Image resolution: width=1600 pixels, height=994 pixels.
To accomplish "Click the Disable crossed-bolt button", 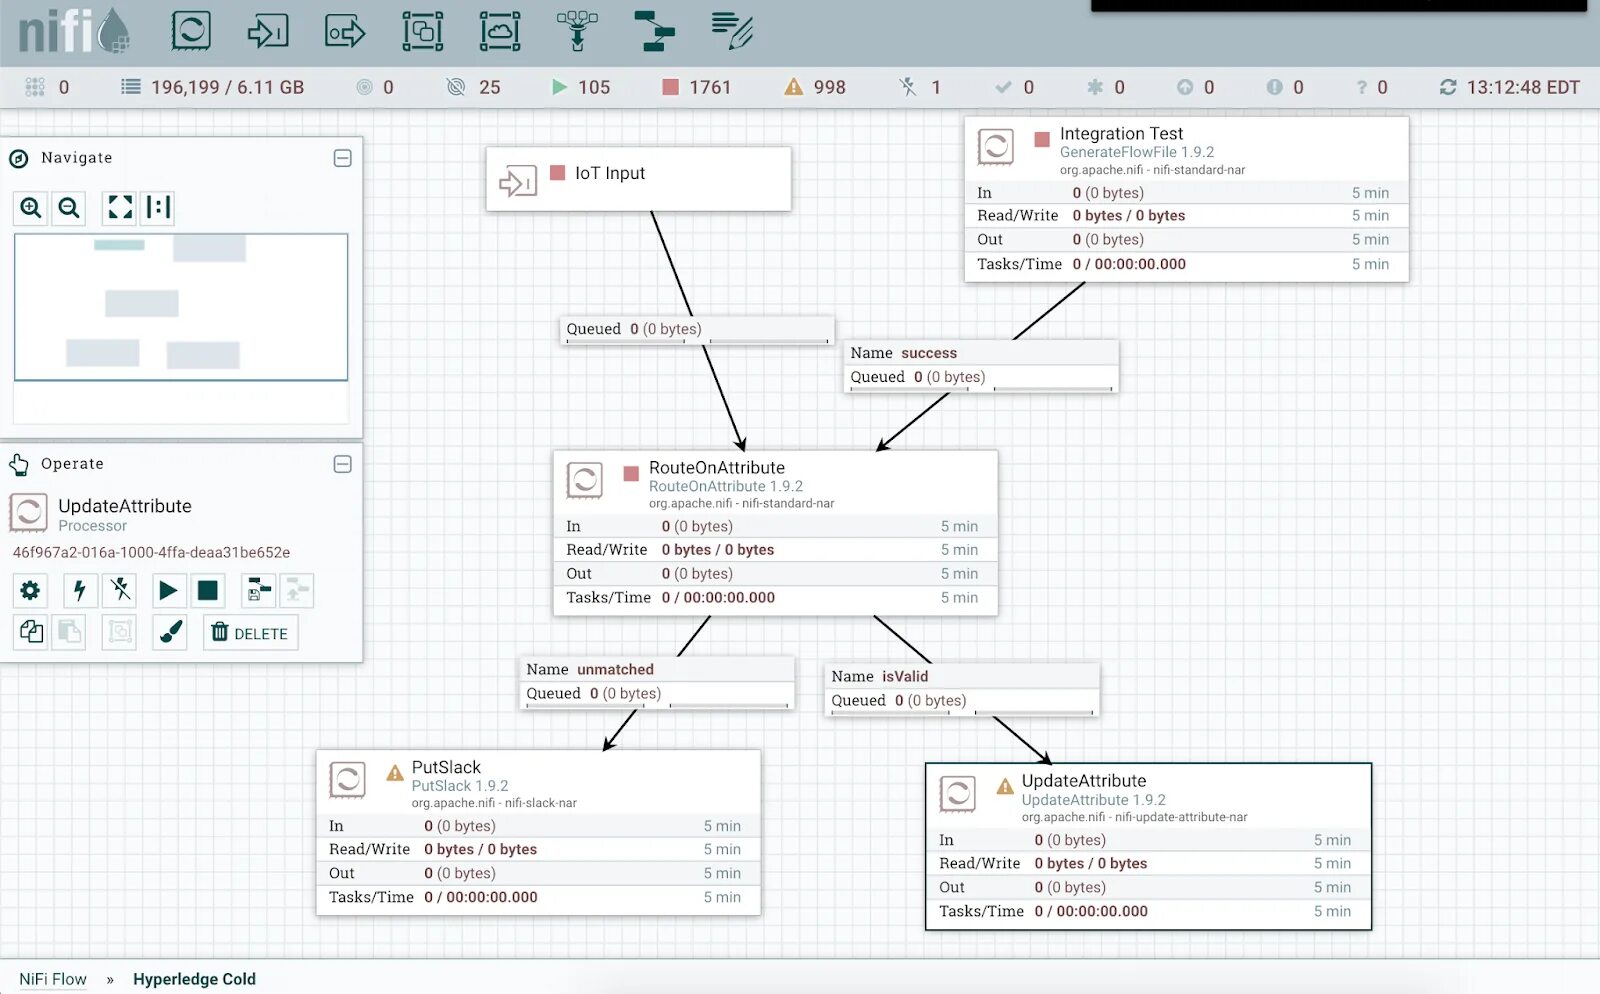I will tap(121, 591).
